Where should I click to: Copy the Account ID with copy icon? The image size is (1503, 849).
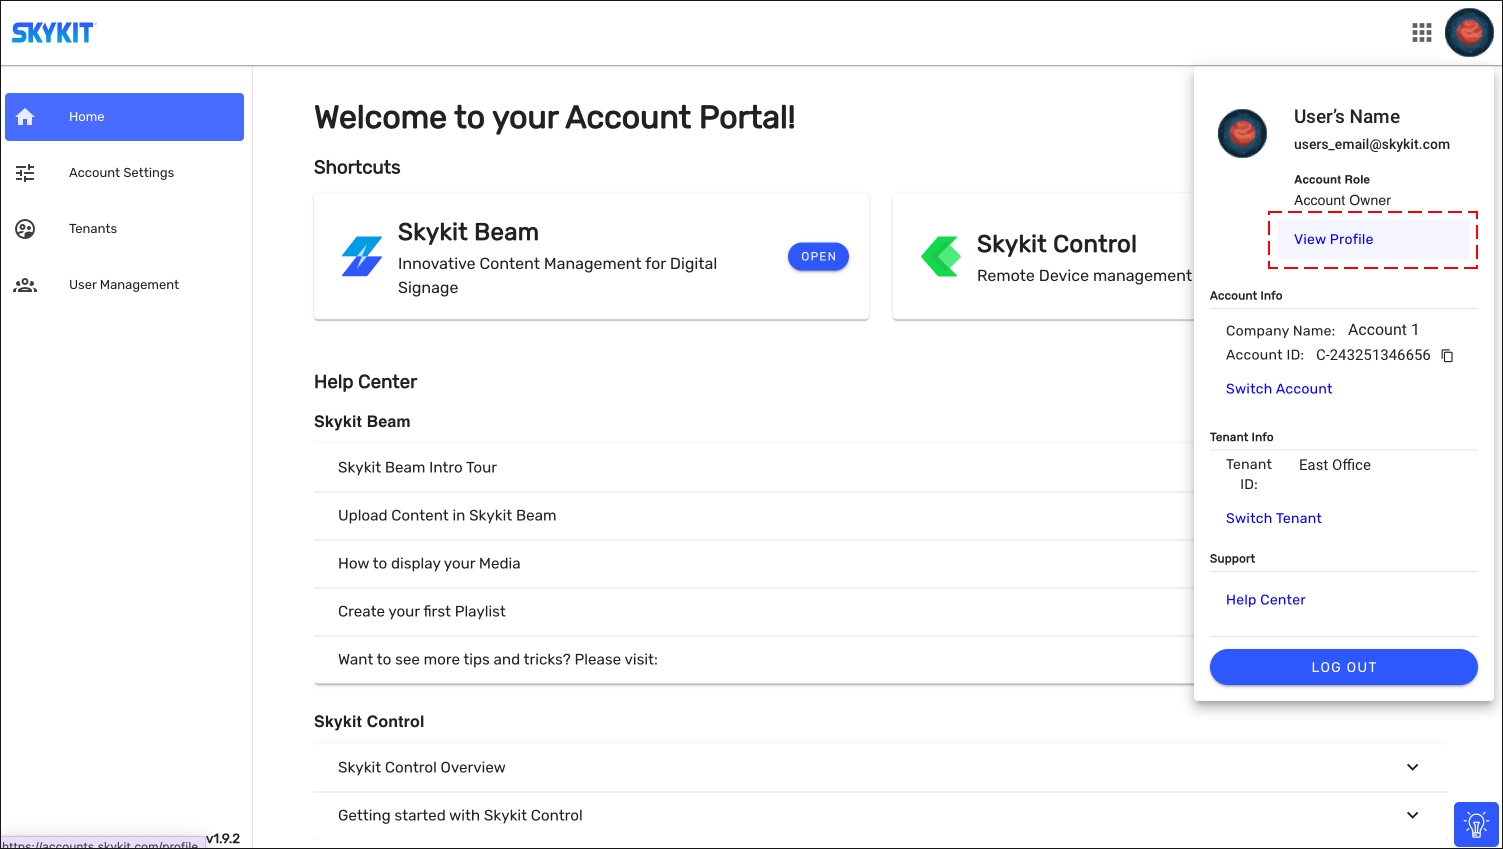click(1446, 356)
